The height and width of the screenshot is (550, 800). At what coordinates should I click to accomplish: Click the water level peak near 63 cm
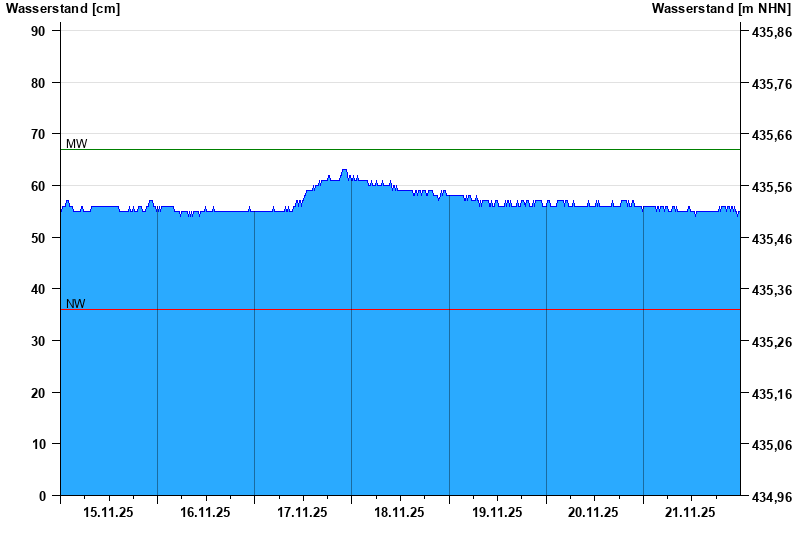click(x=344, y=170)
